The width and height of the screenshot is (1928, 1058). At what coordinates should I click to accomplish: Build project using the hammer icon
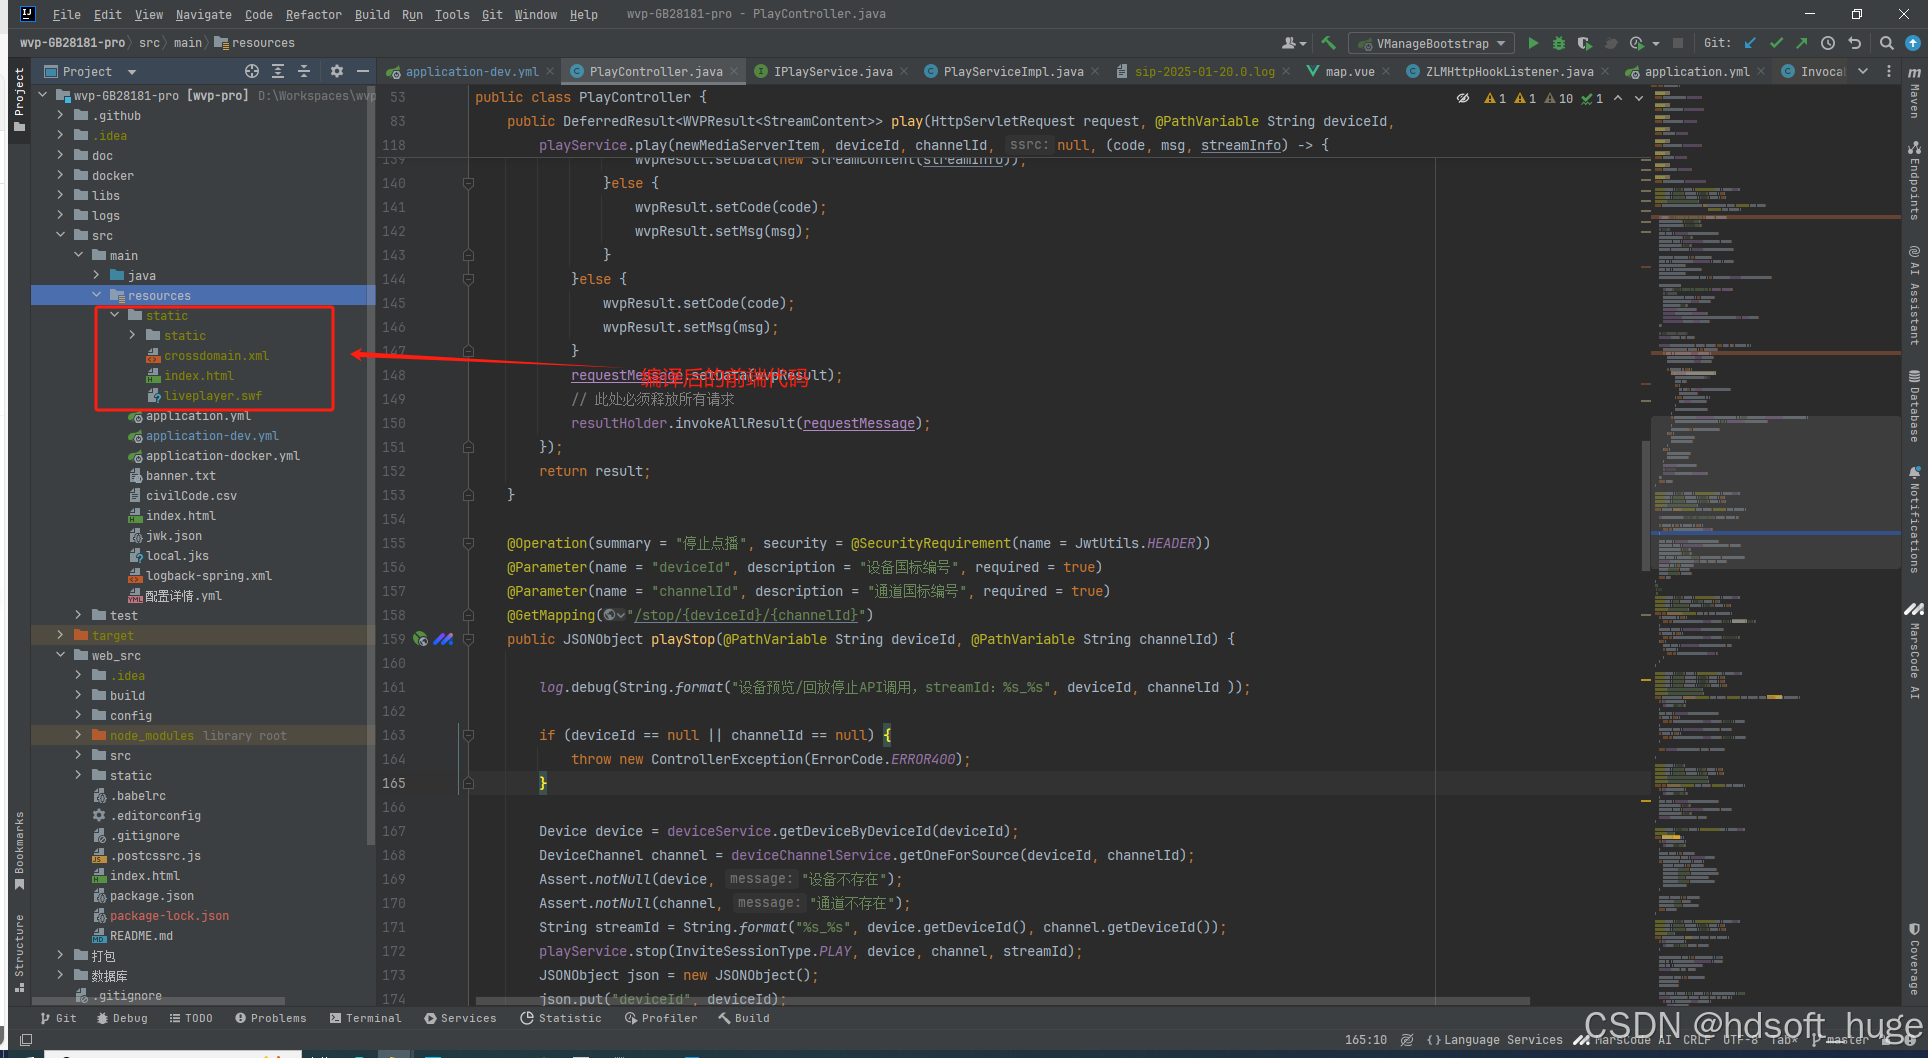coord(1329,43)
